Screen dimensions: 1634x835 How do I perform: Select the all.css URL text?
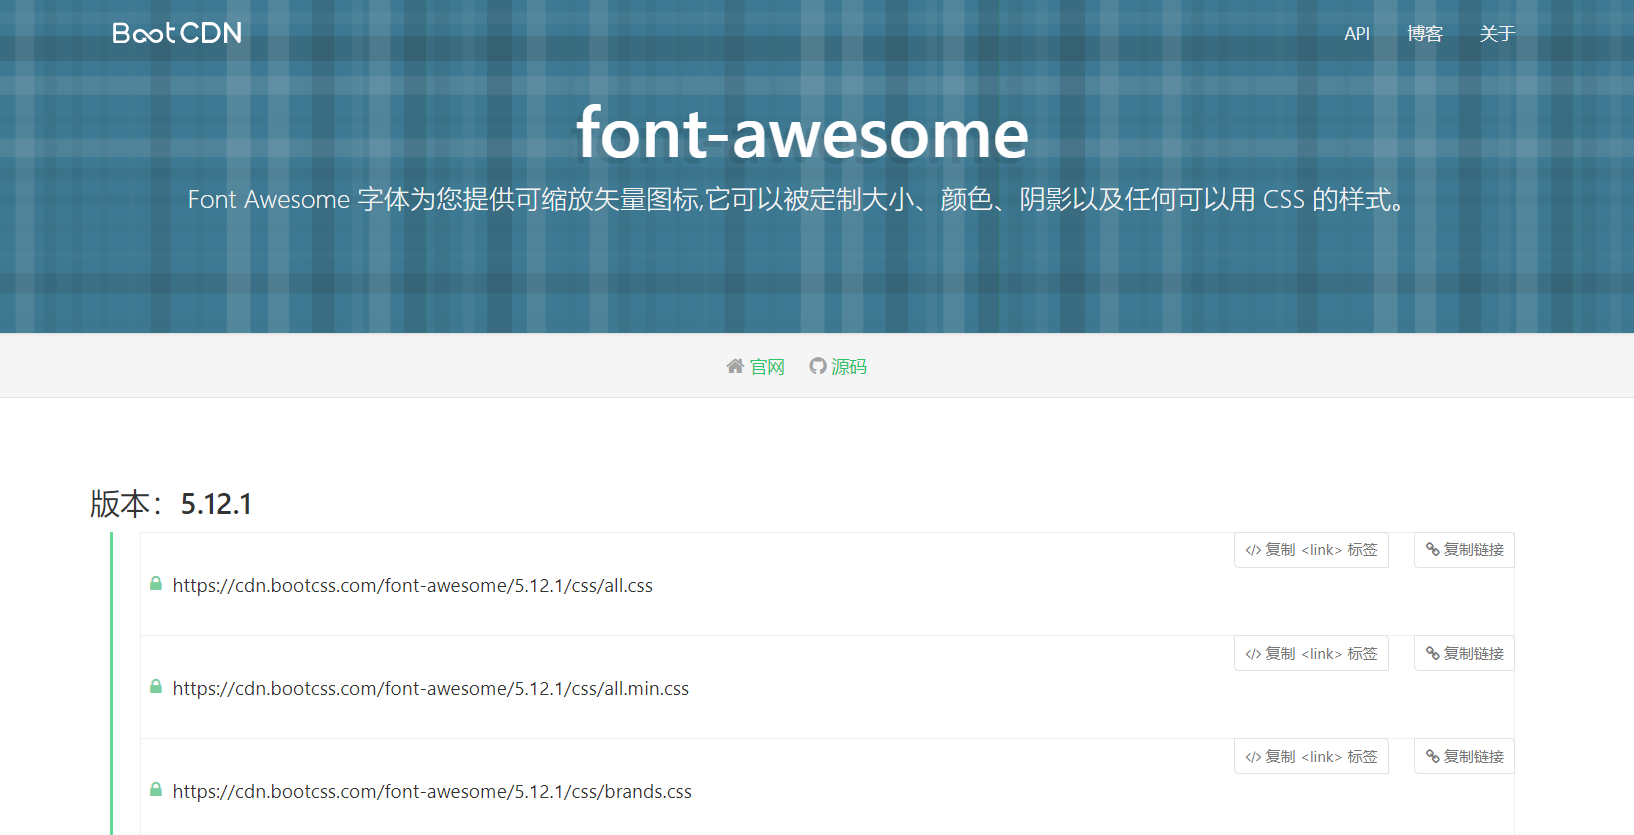[x=413, y=586]
